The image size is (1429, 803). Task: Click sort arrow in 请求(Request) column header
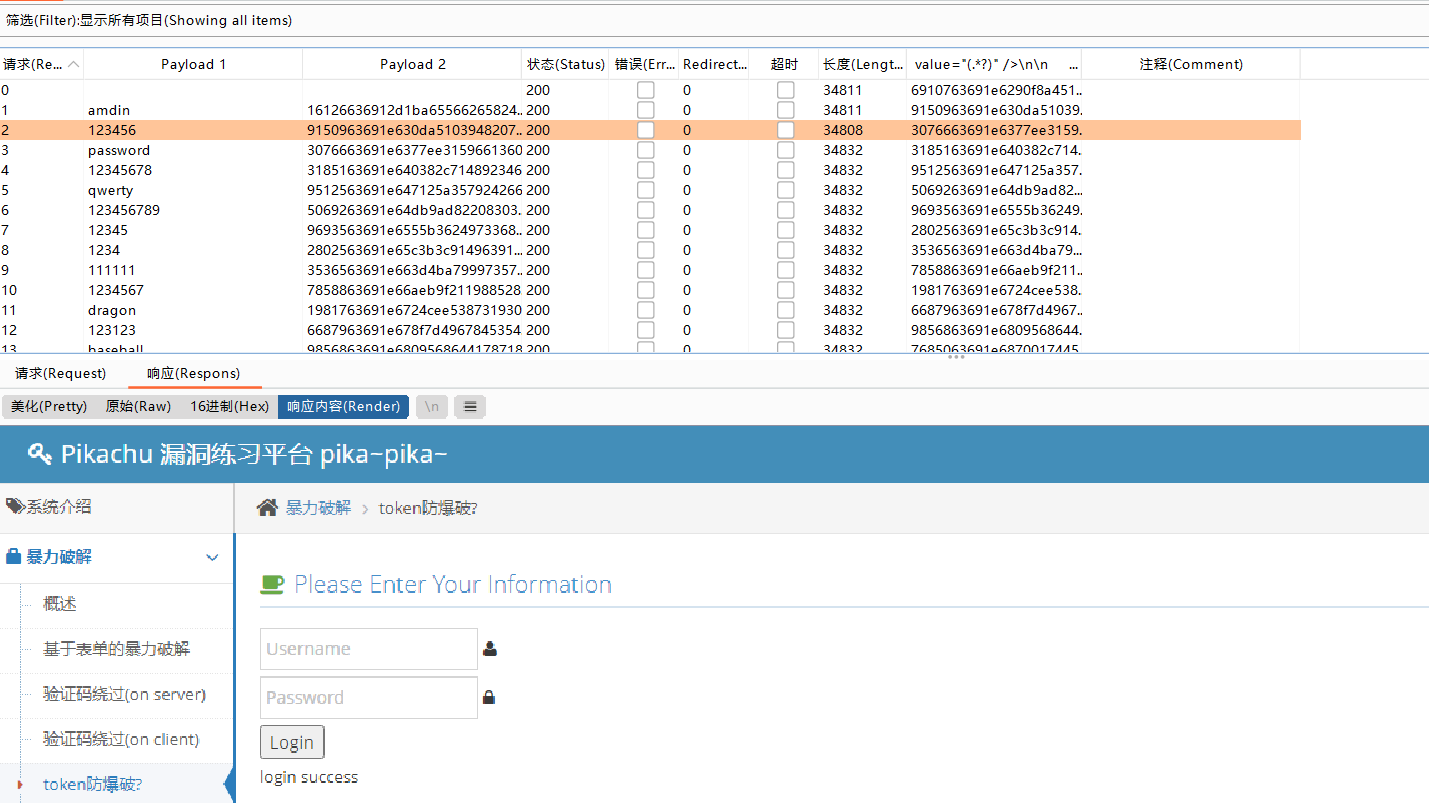pos(73,64)
